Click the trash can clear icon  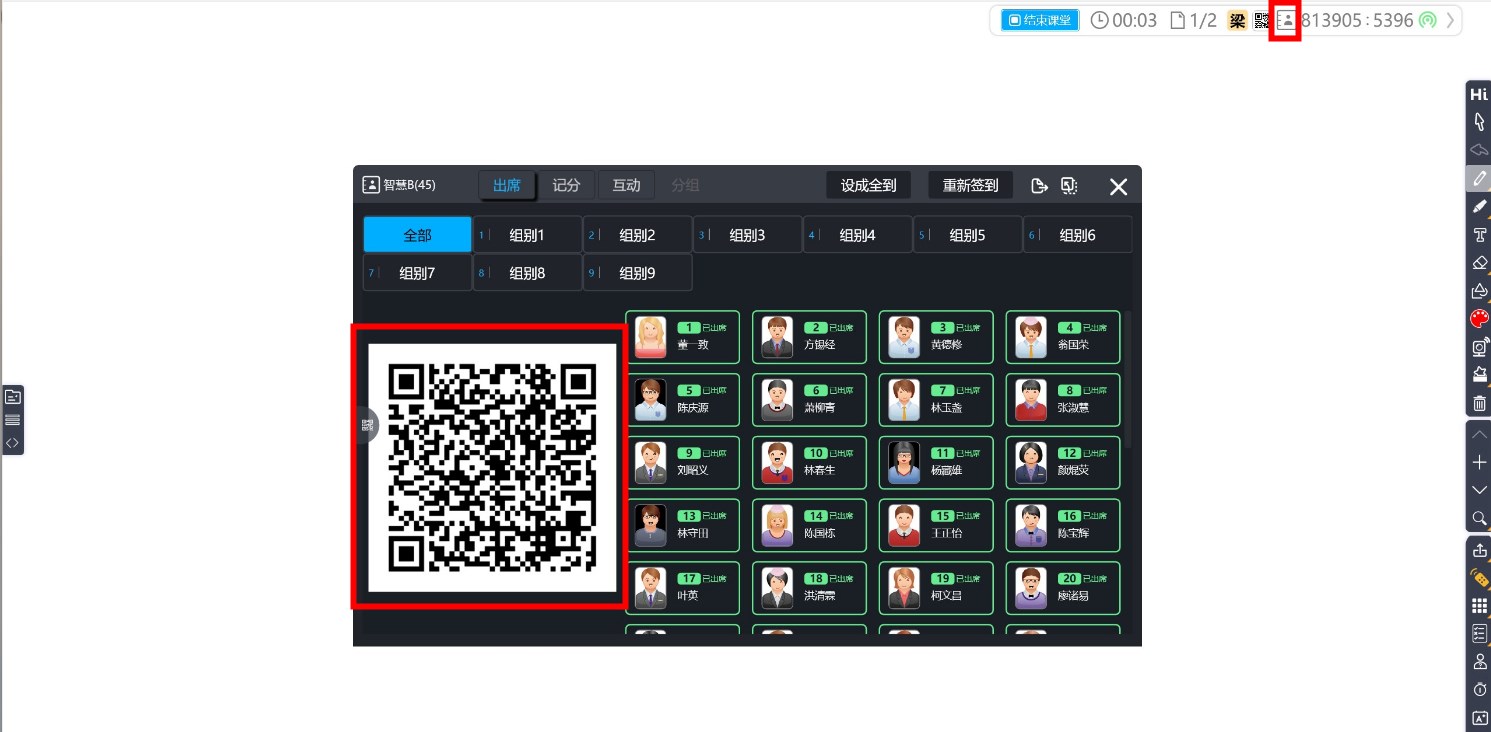(1479, 403)
